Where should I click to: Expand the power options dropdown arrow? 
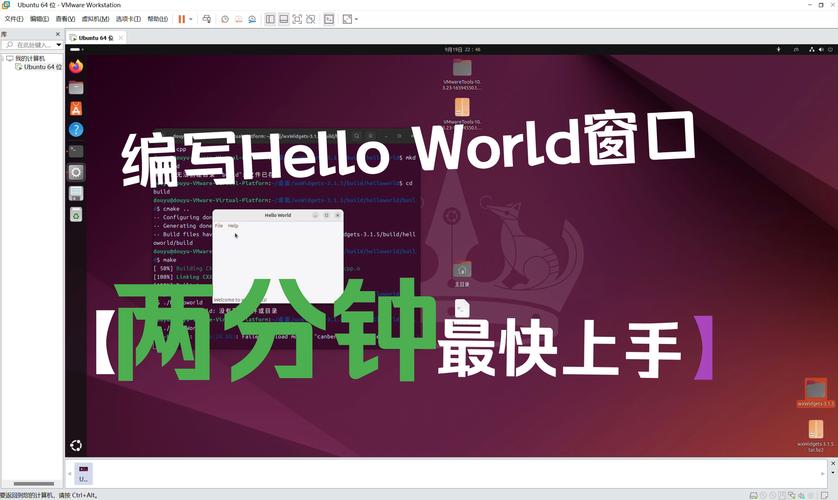click(x=191, y=19)
